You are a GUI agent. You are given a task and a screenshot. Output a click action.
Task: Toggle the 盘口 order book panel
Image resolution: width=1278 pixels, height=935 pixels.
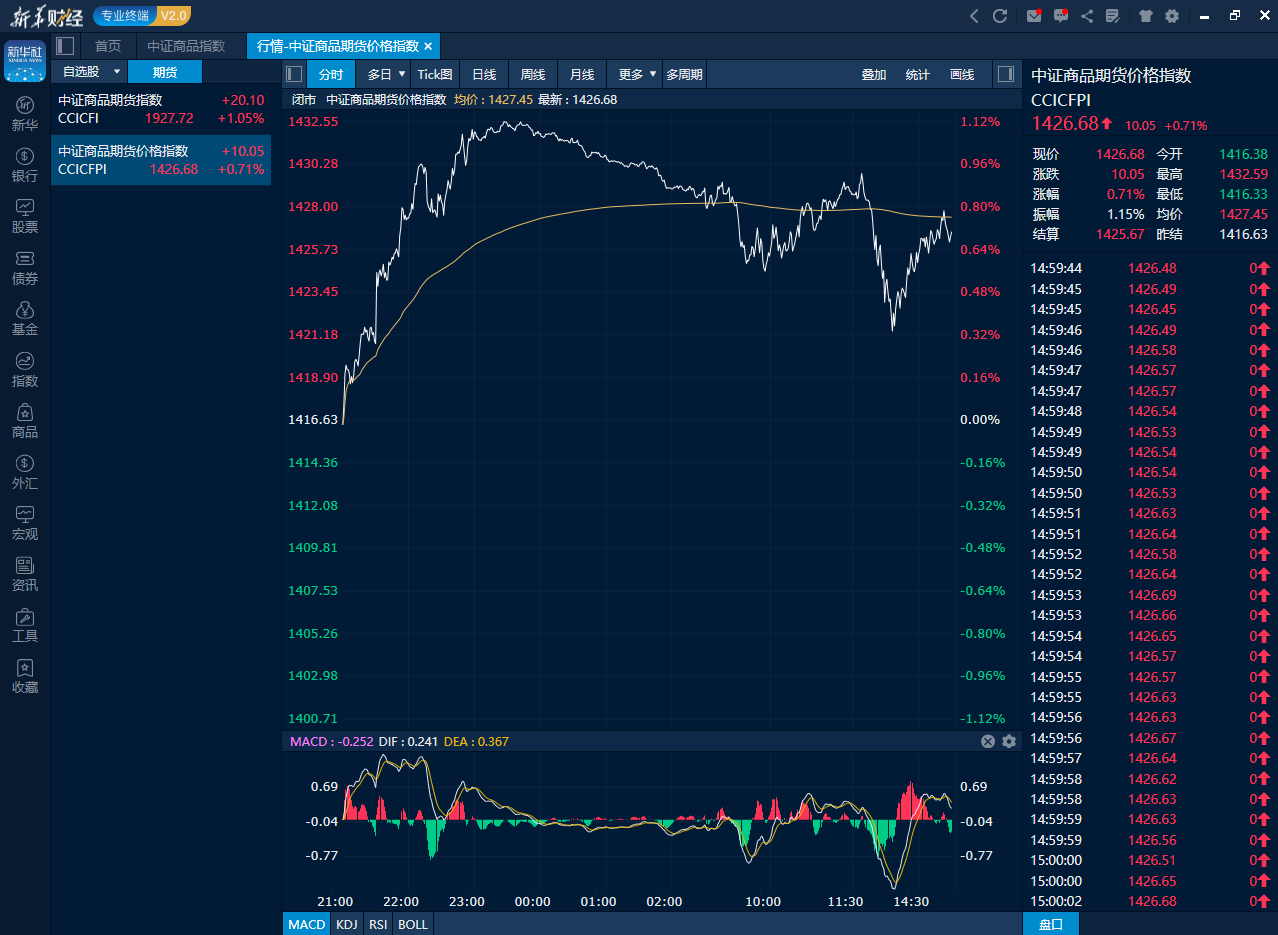coord(1051,923)
